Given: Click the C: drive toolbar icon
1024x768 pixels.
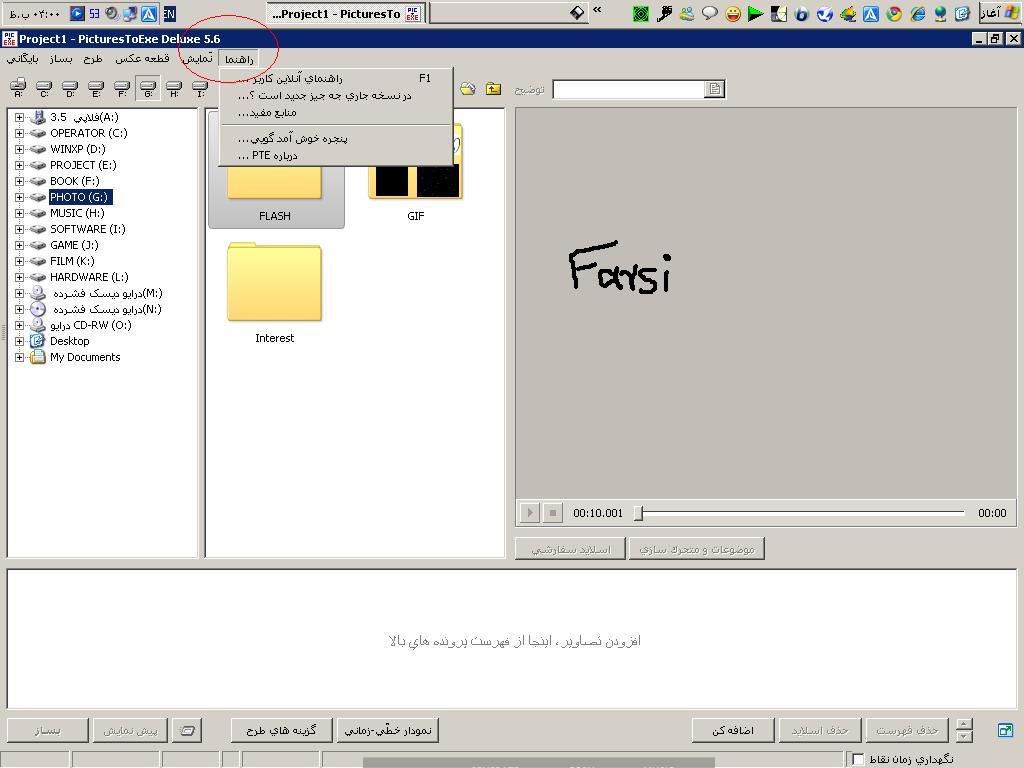Looking at the screenshot, I should pos(44,89).
